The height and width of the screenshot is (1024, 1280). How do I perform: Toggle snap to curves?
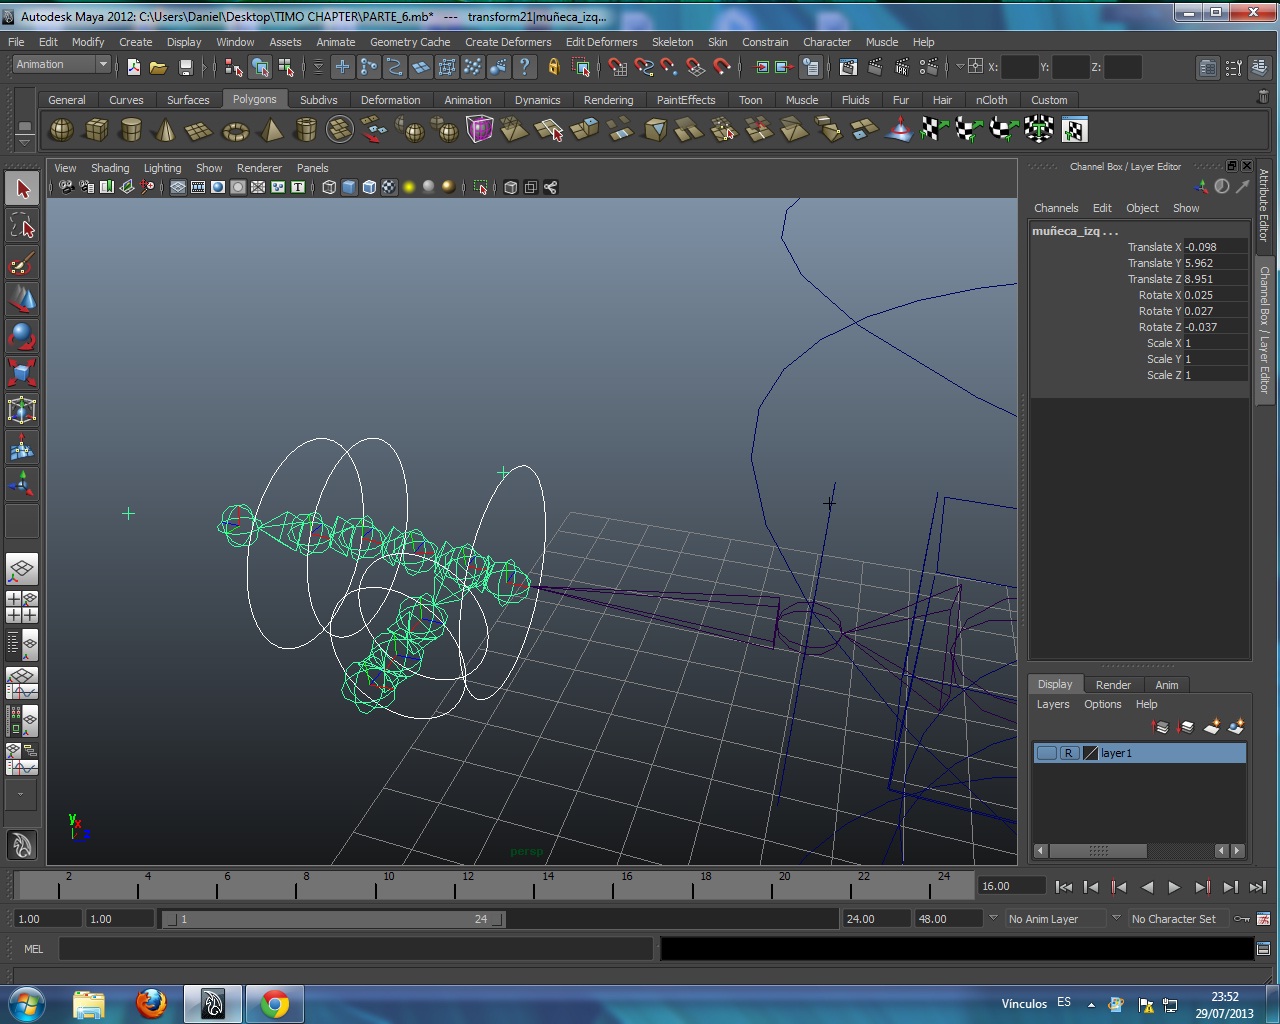643,67
